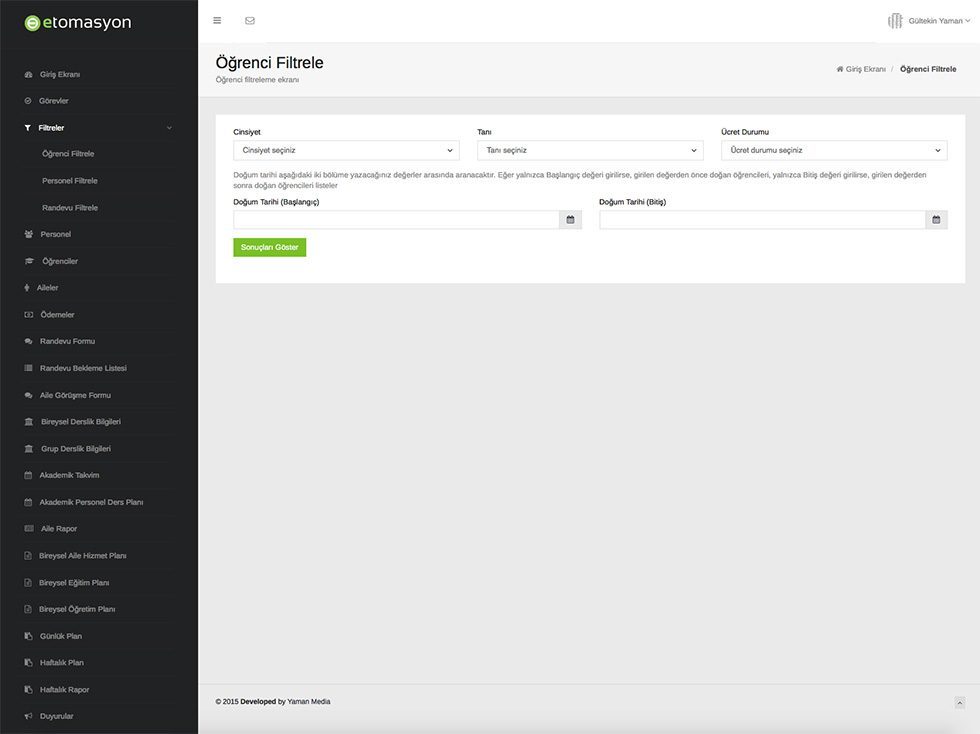The image size is (980, 734).
Task: Follow the Giriş Ekranı breadcrumb link
Action: (x=866, y=69)
